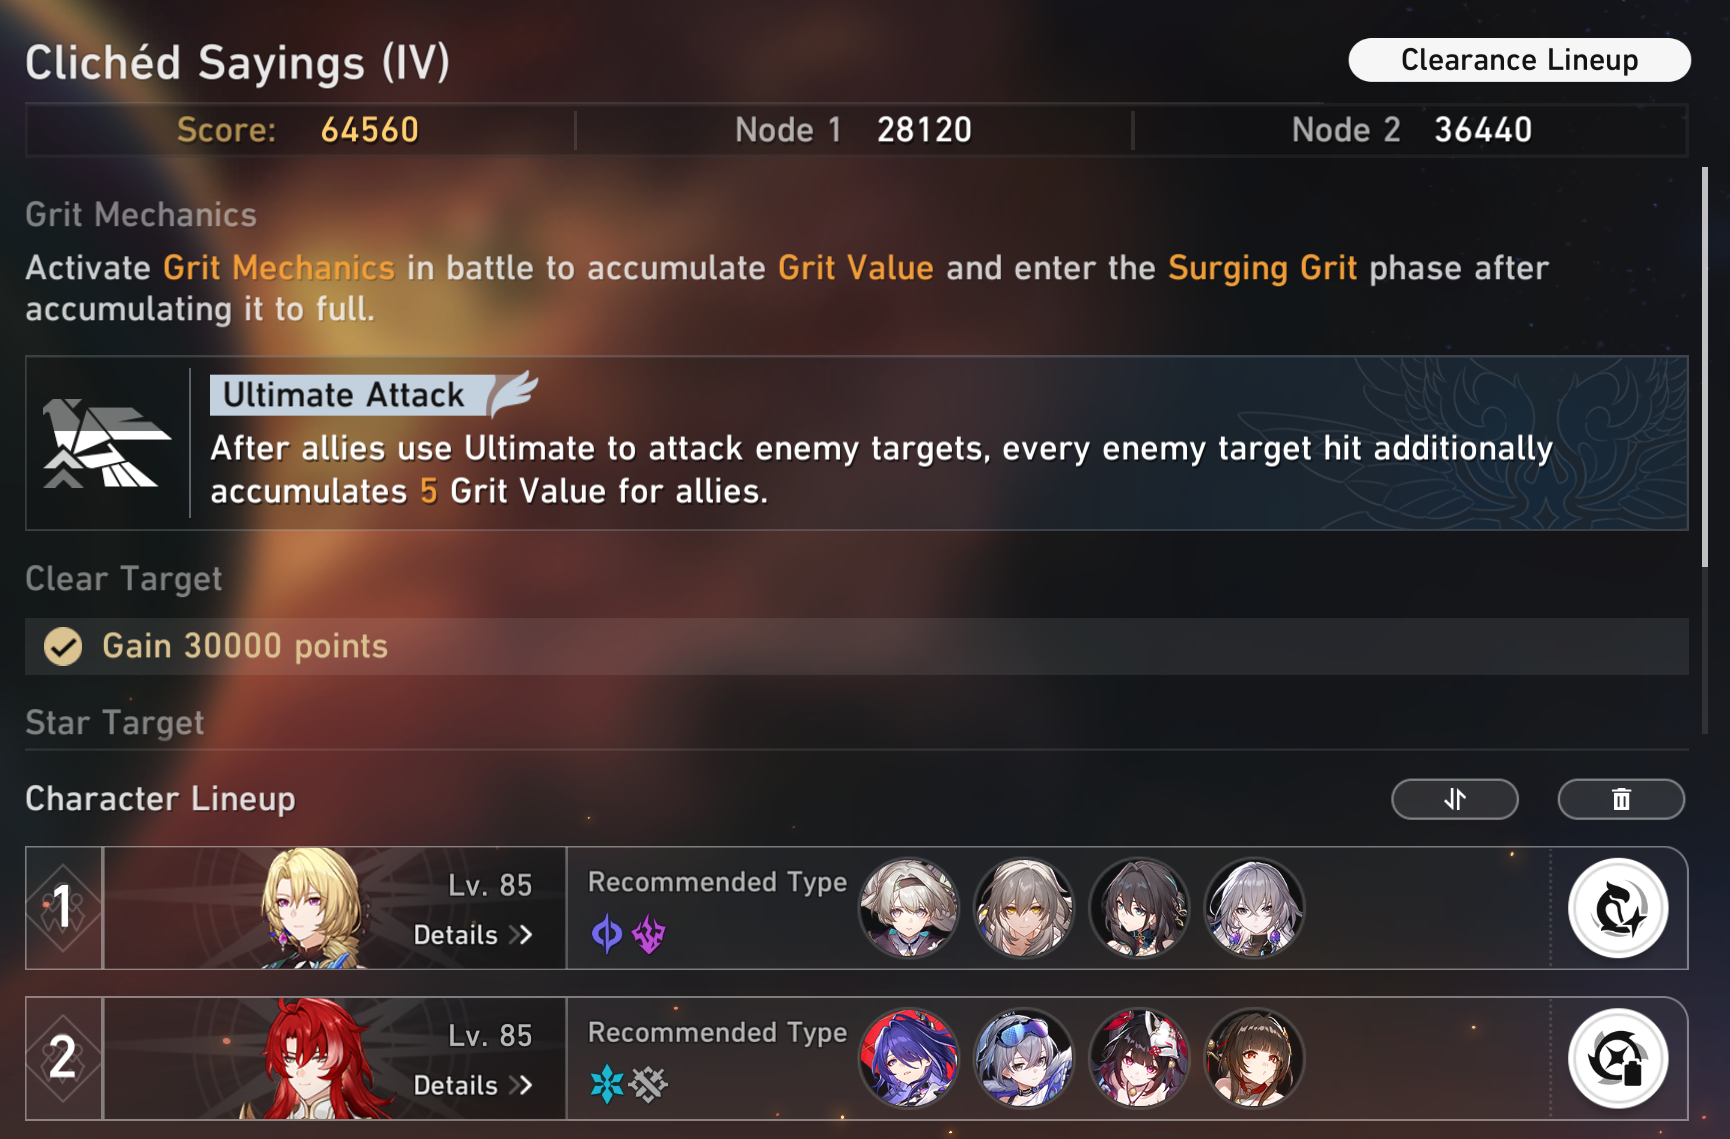Click the swap lineup order icon button

tap(1455, 799)
